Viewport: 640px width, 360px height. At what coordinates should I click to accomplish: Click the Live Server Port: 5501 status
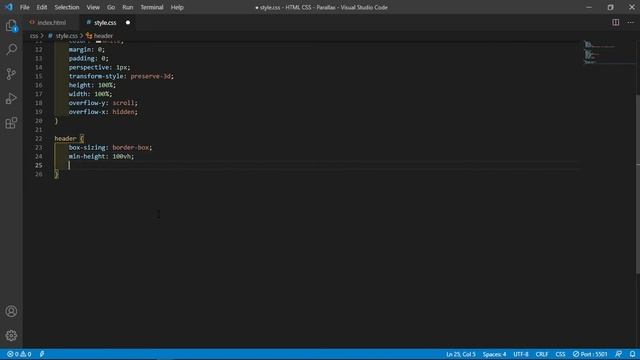pos(590,354)
